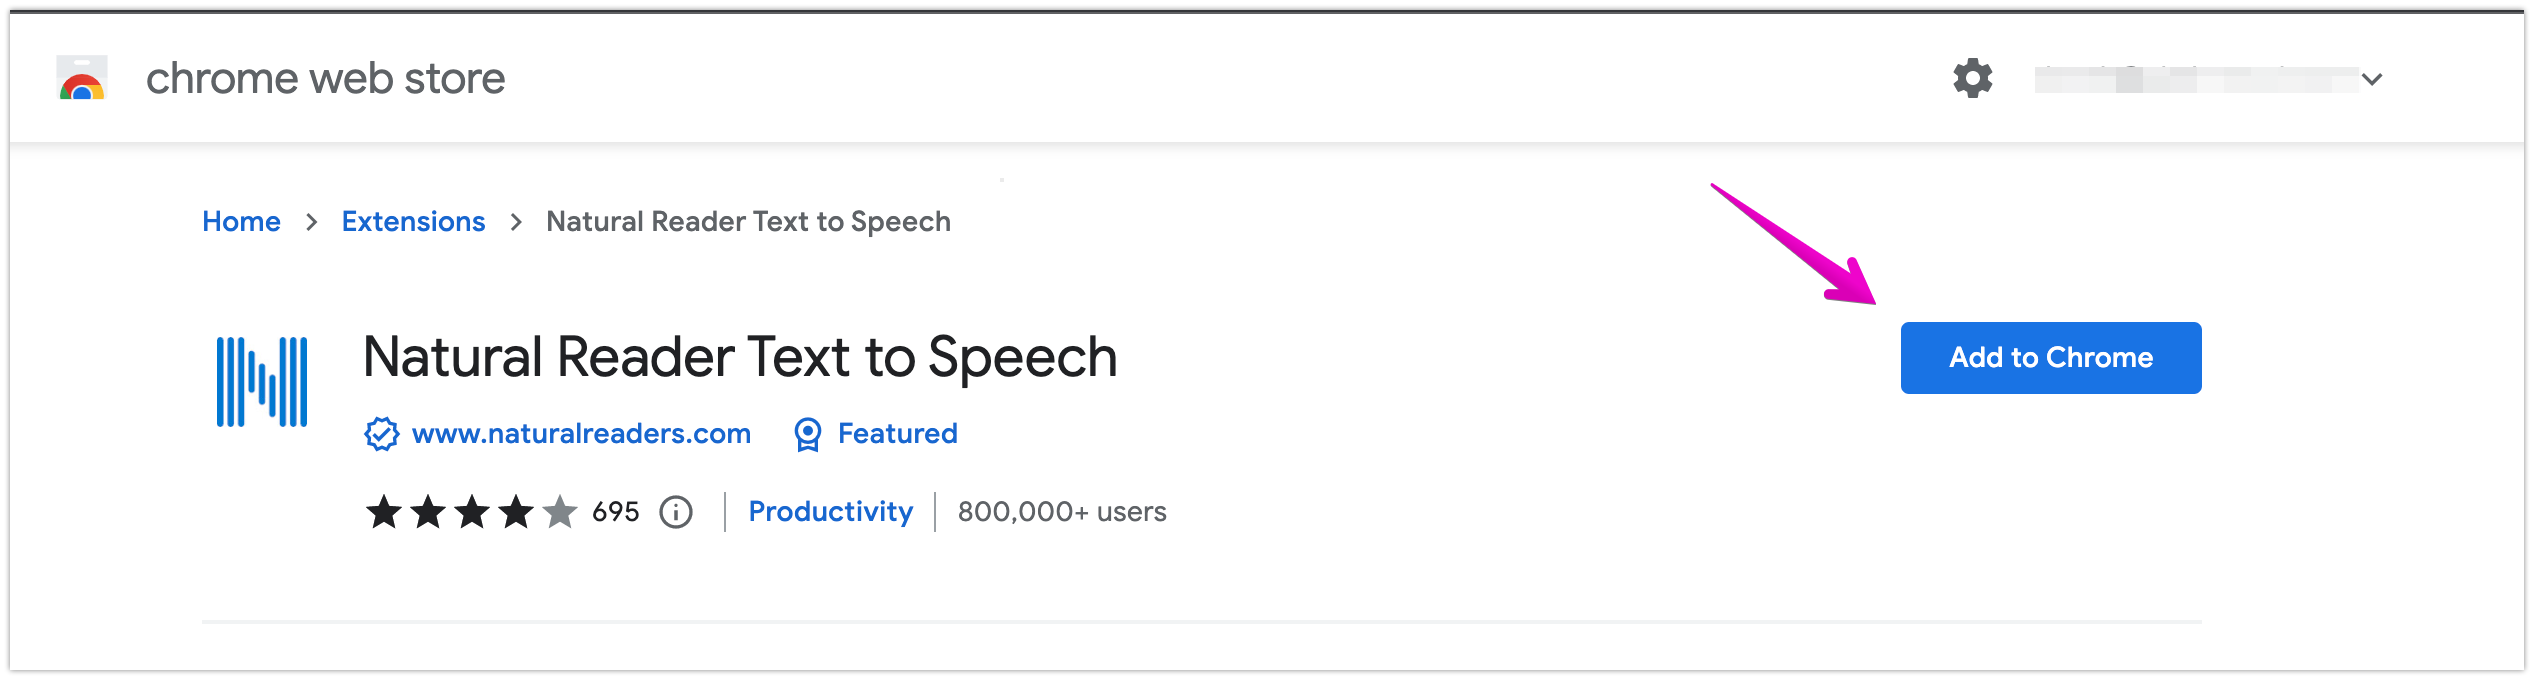This screenshot has height=680, width=2534.
Task: Open Extensions breadcrumb link
Action: coord(413,221)
